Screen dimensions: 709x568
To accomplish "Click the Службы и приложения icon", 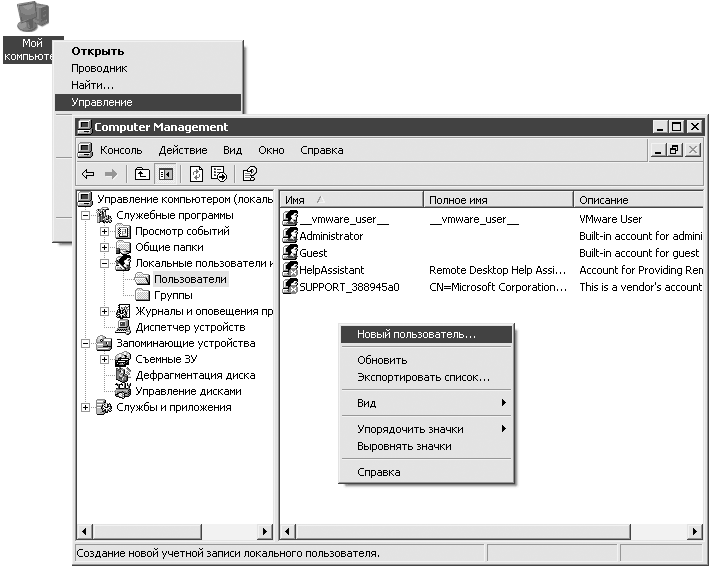I will 104,407.
